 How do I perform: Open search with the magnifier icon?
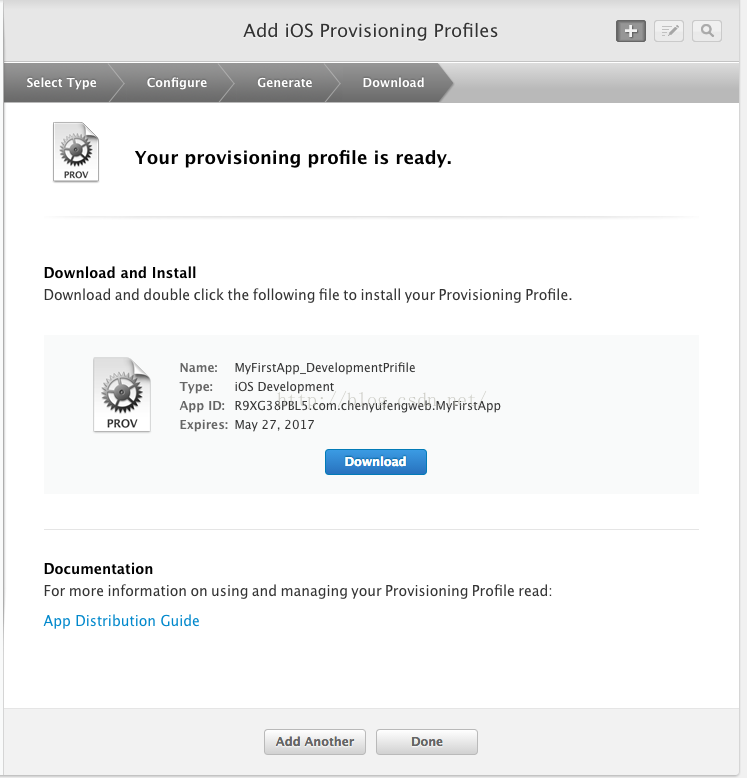(x=706, y=31)
